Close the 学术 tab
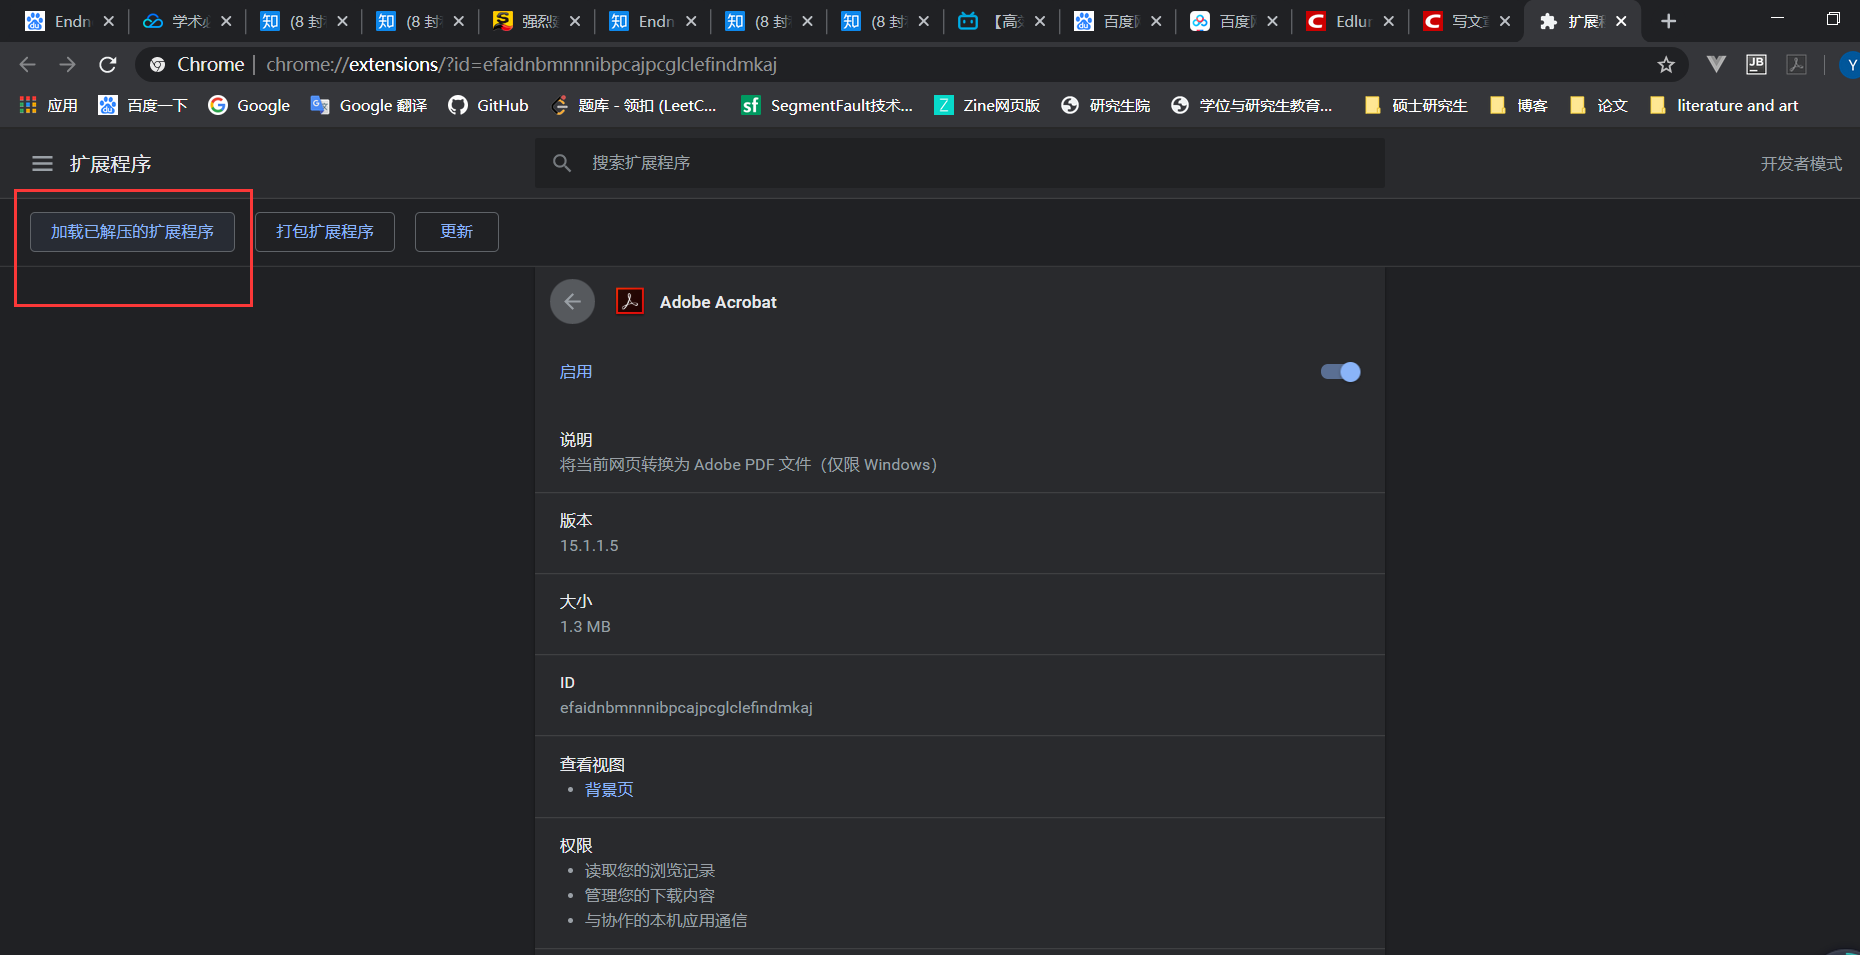 click(226, 21)
